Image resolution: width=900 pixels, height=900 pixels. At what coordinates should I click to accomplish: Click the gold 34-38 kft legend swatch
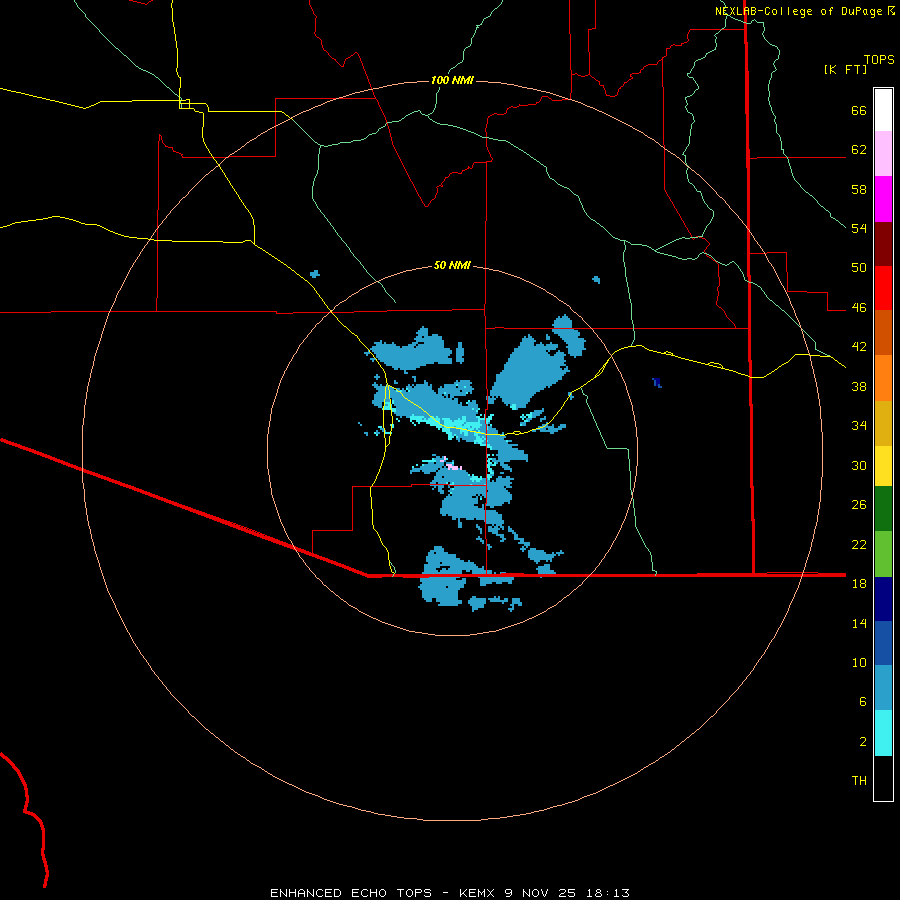click(x=883, y=423)
